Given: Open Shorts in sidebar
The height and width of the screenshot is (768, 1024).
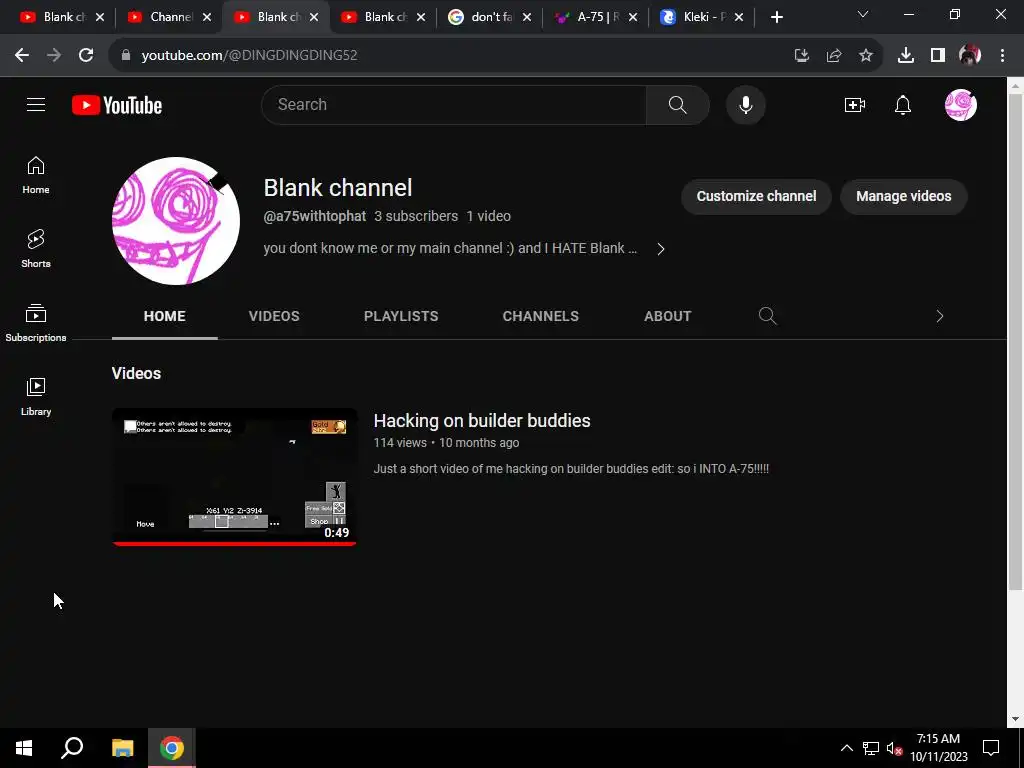Looking at the screenshot, I should [36, 249].
